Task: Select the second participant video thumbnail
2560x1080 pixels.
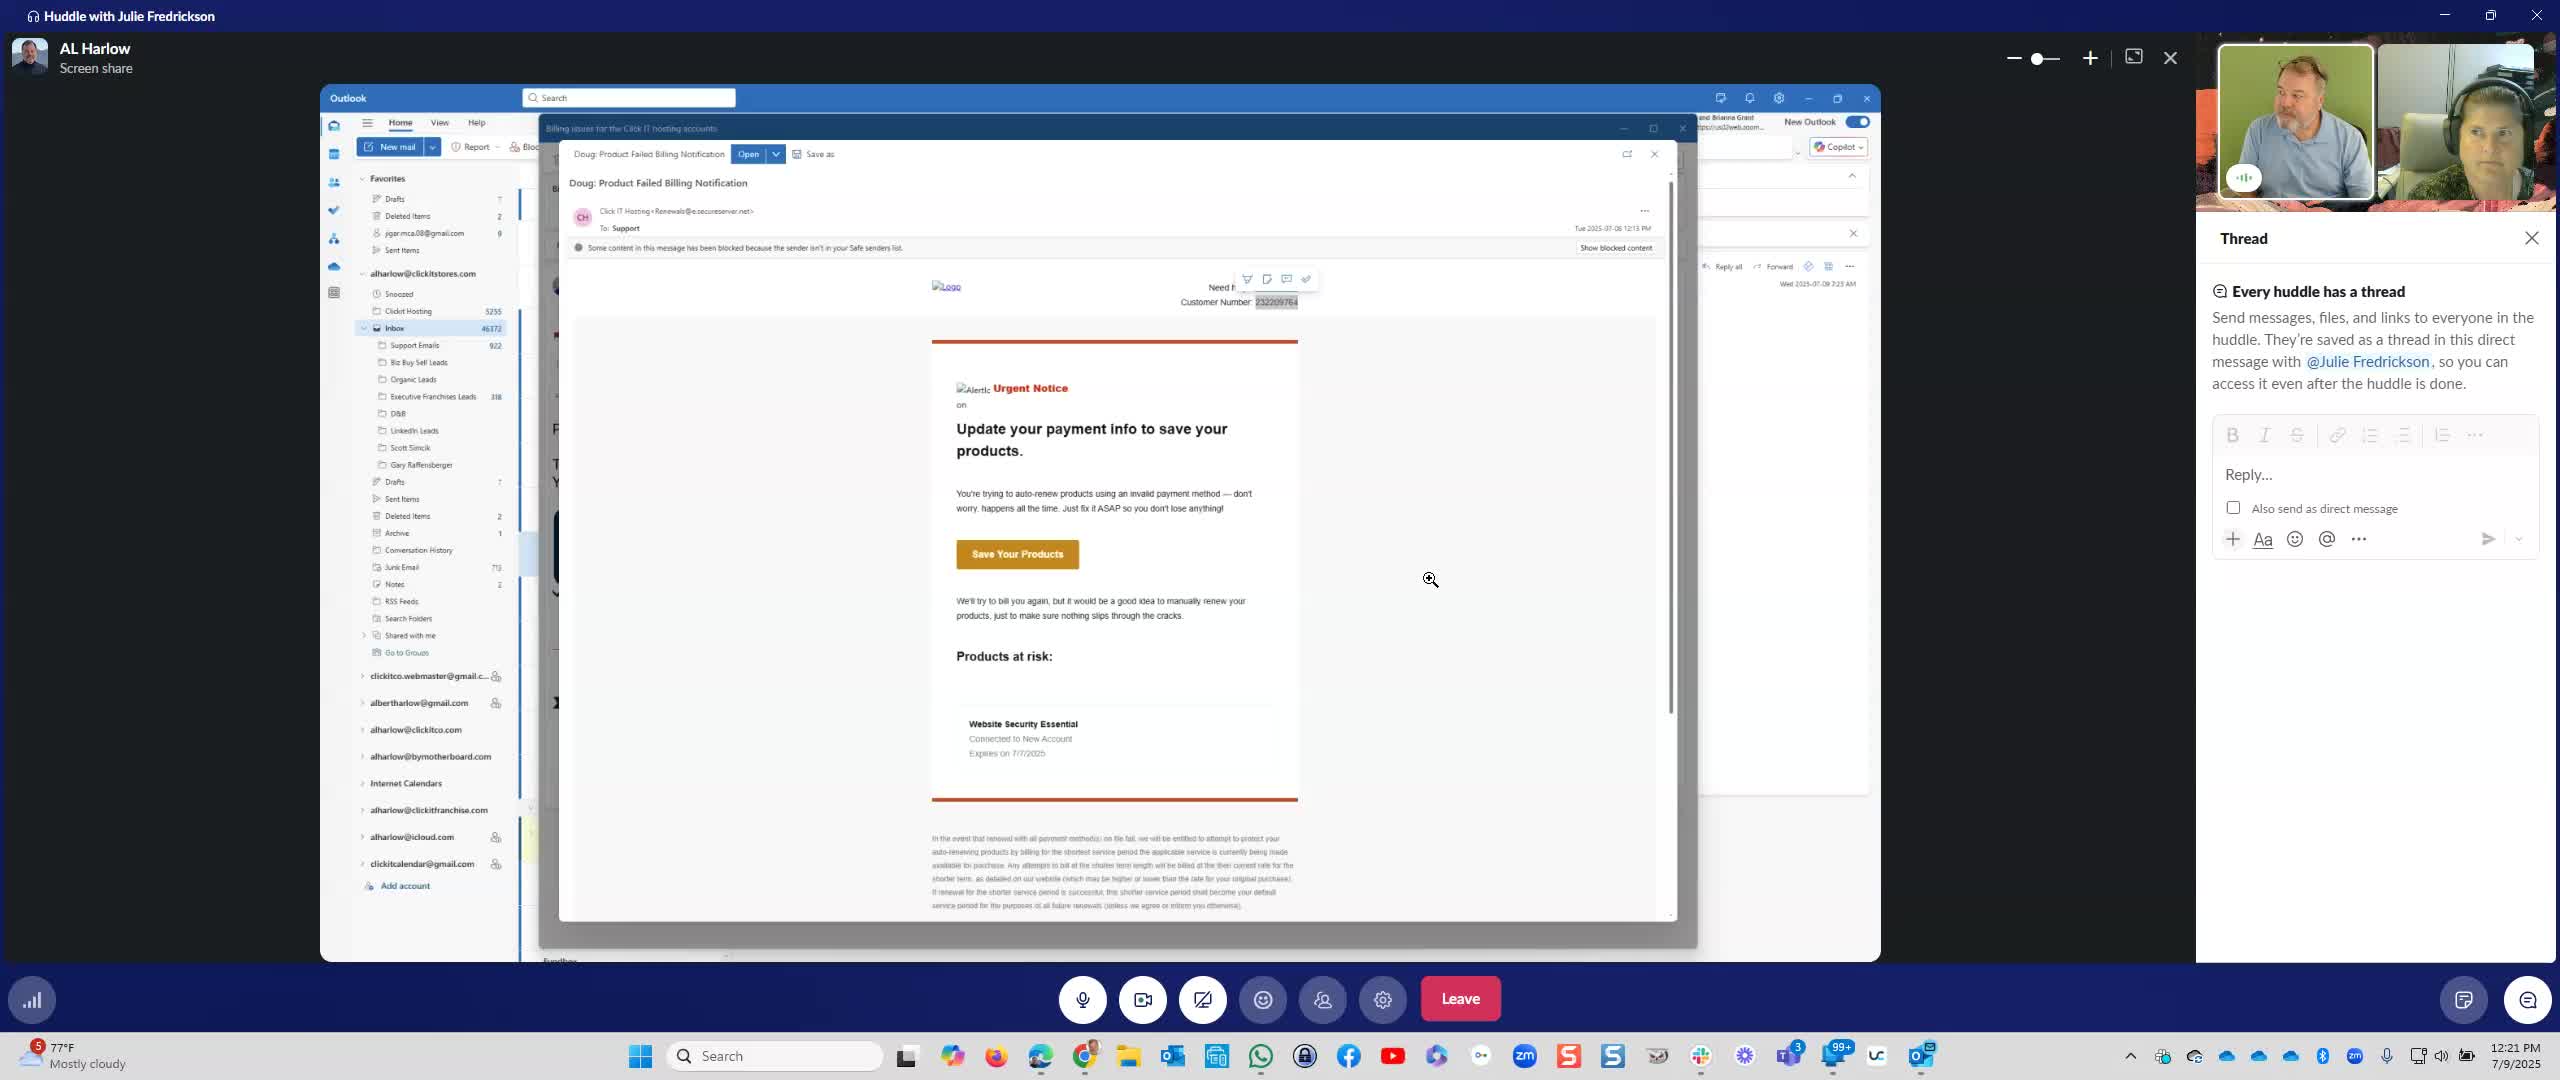Action: pos(2455,123)
